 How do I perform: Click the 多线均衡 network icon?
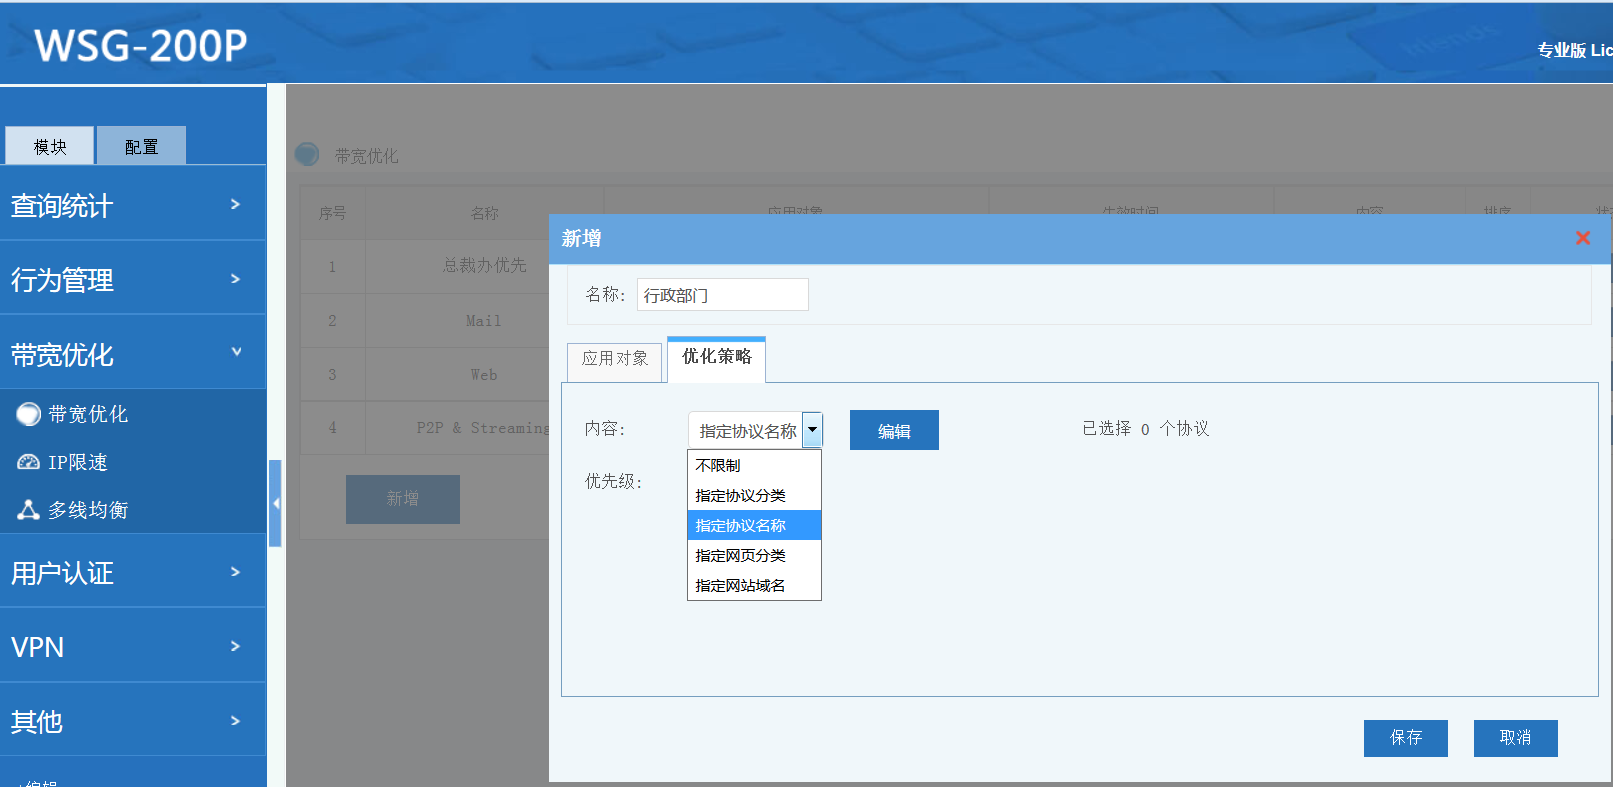(x=28, y=510)
